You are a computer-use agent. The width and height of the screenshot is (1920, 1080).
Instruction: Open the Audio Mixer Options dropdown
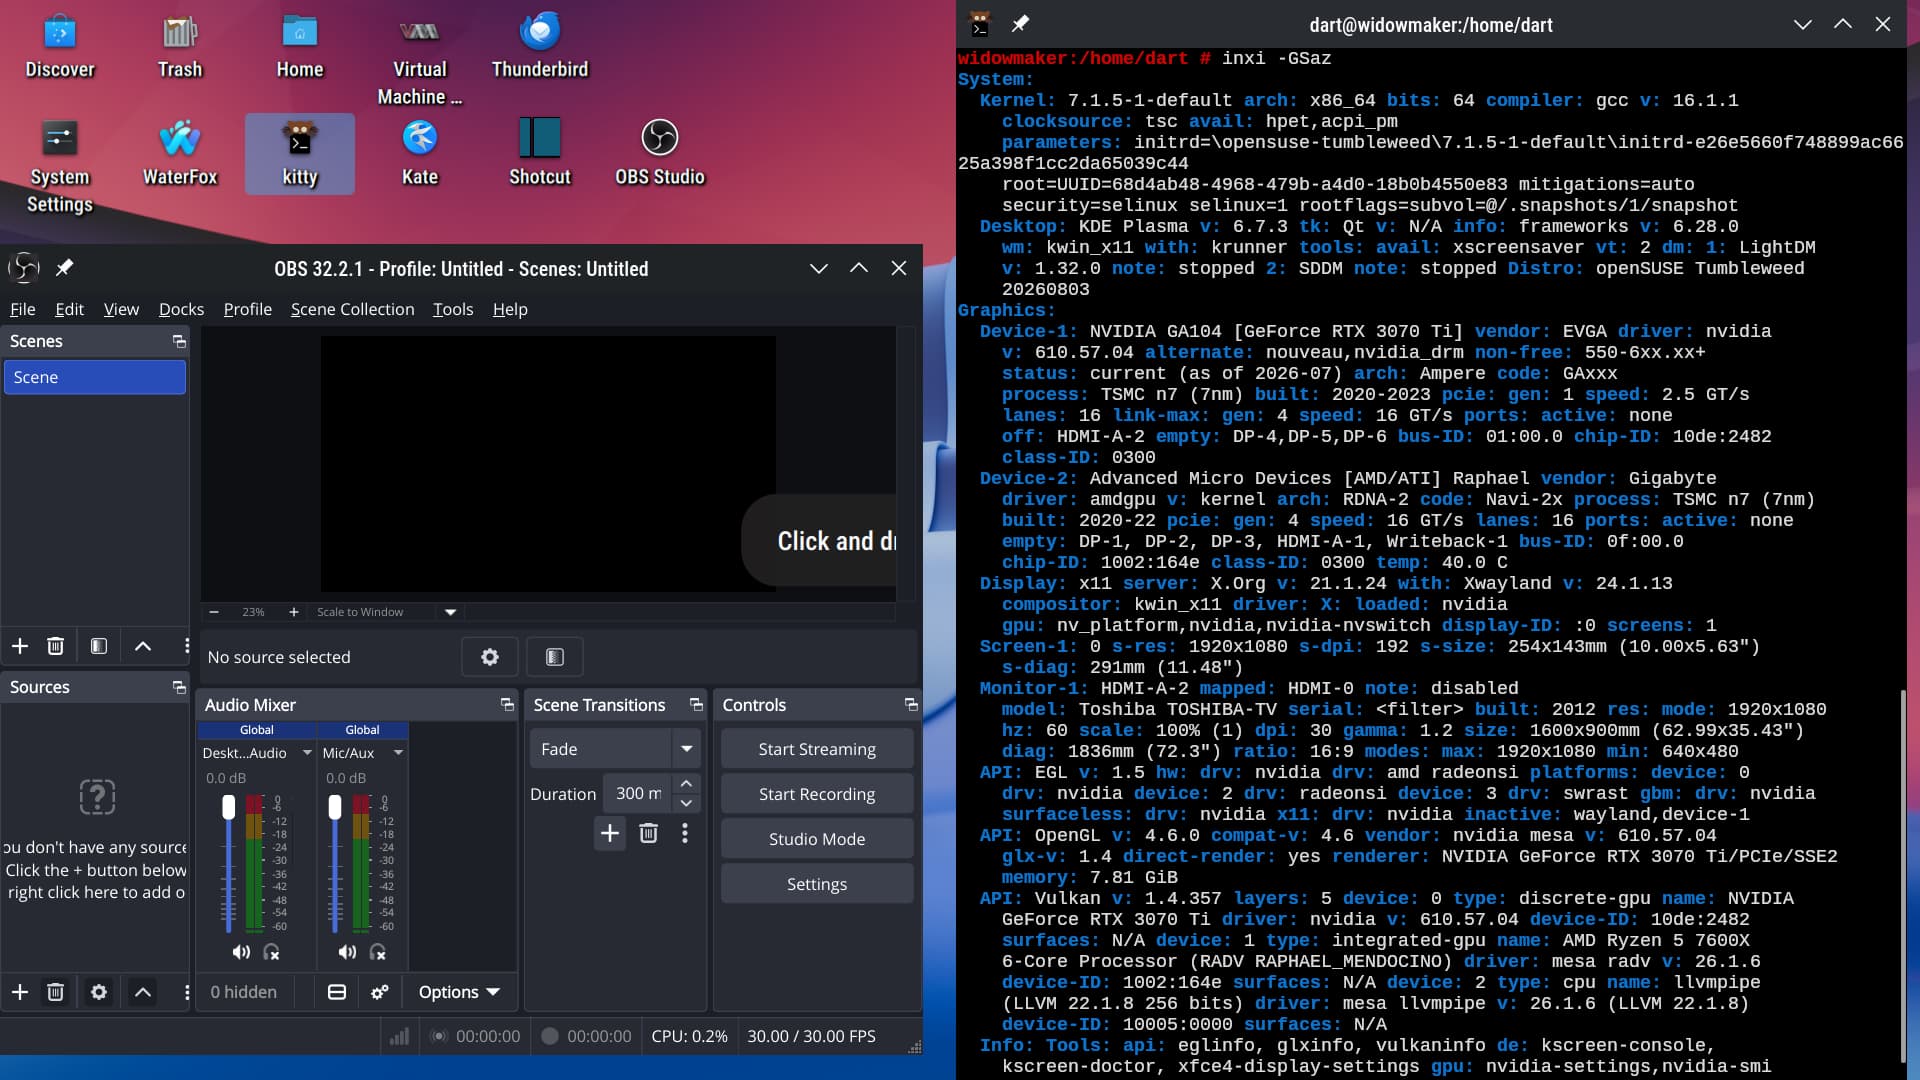pyautogui.click(x=459, y=992)
